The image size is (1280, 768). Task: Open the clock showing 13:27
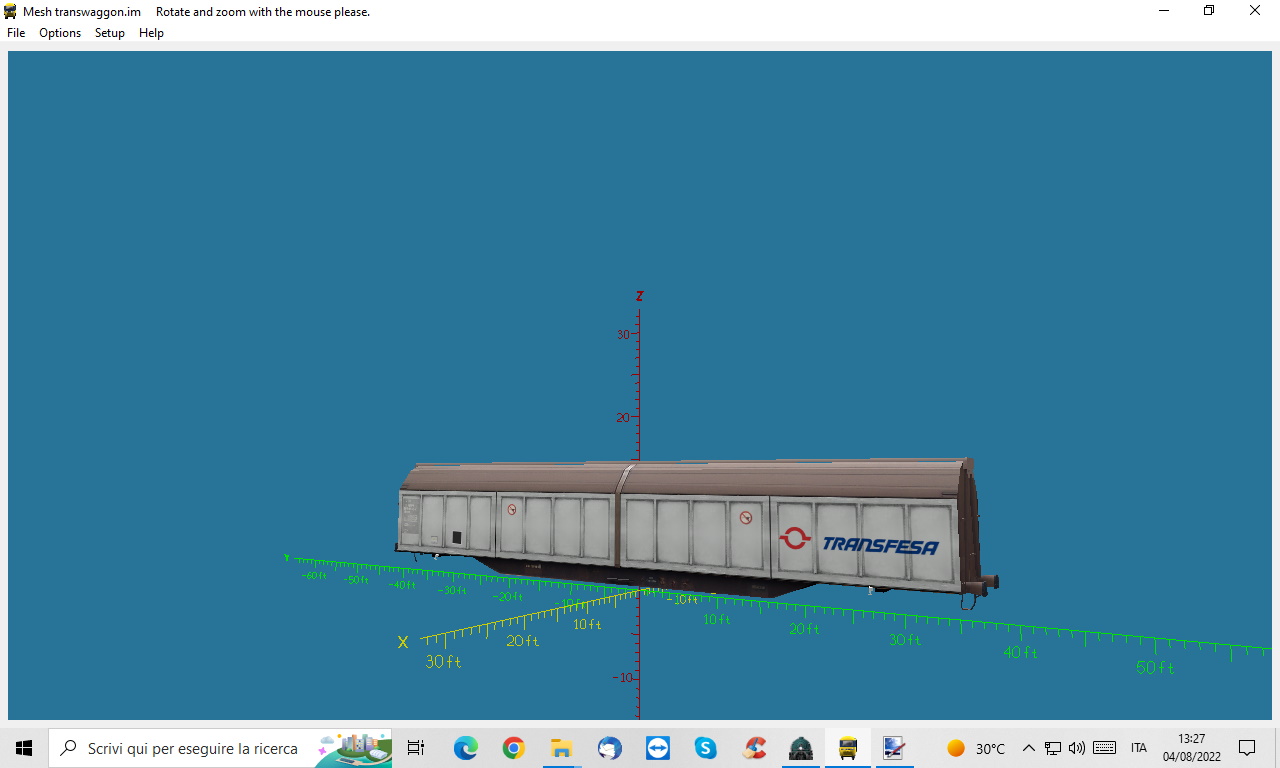click(1191, 748)
